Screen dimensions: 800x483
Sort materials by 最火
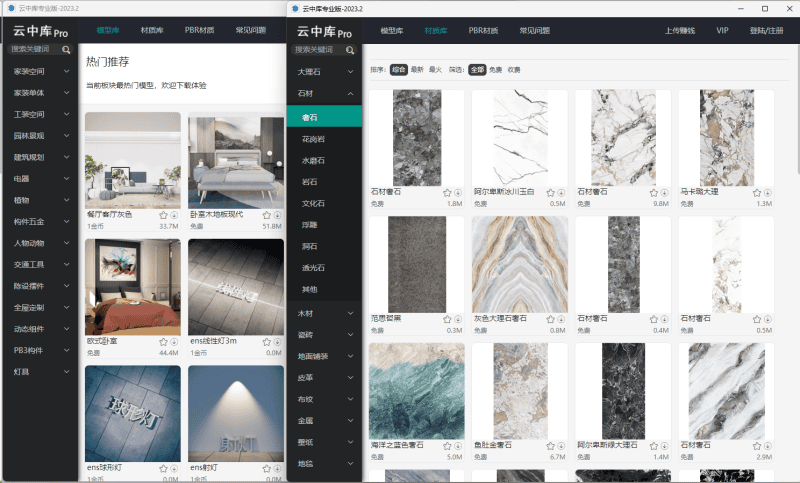pos(435,69)
